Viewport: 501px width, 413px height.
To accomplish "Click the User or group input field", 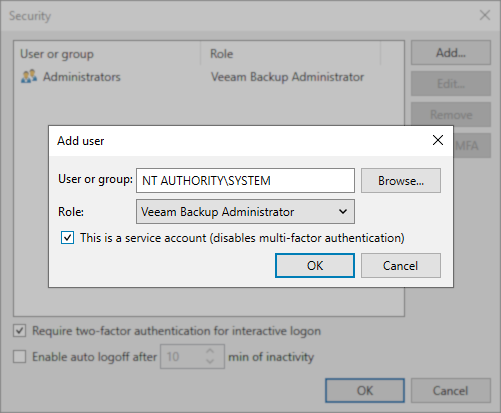I will coord(245,180).
